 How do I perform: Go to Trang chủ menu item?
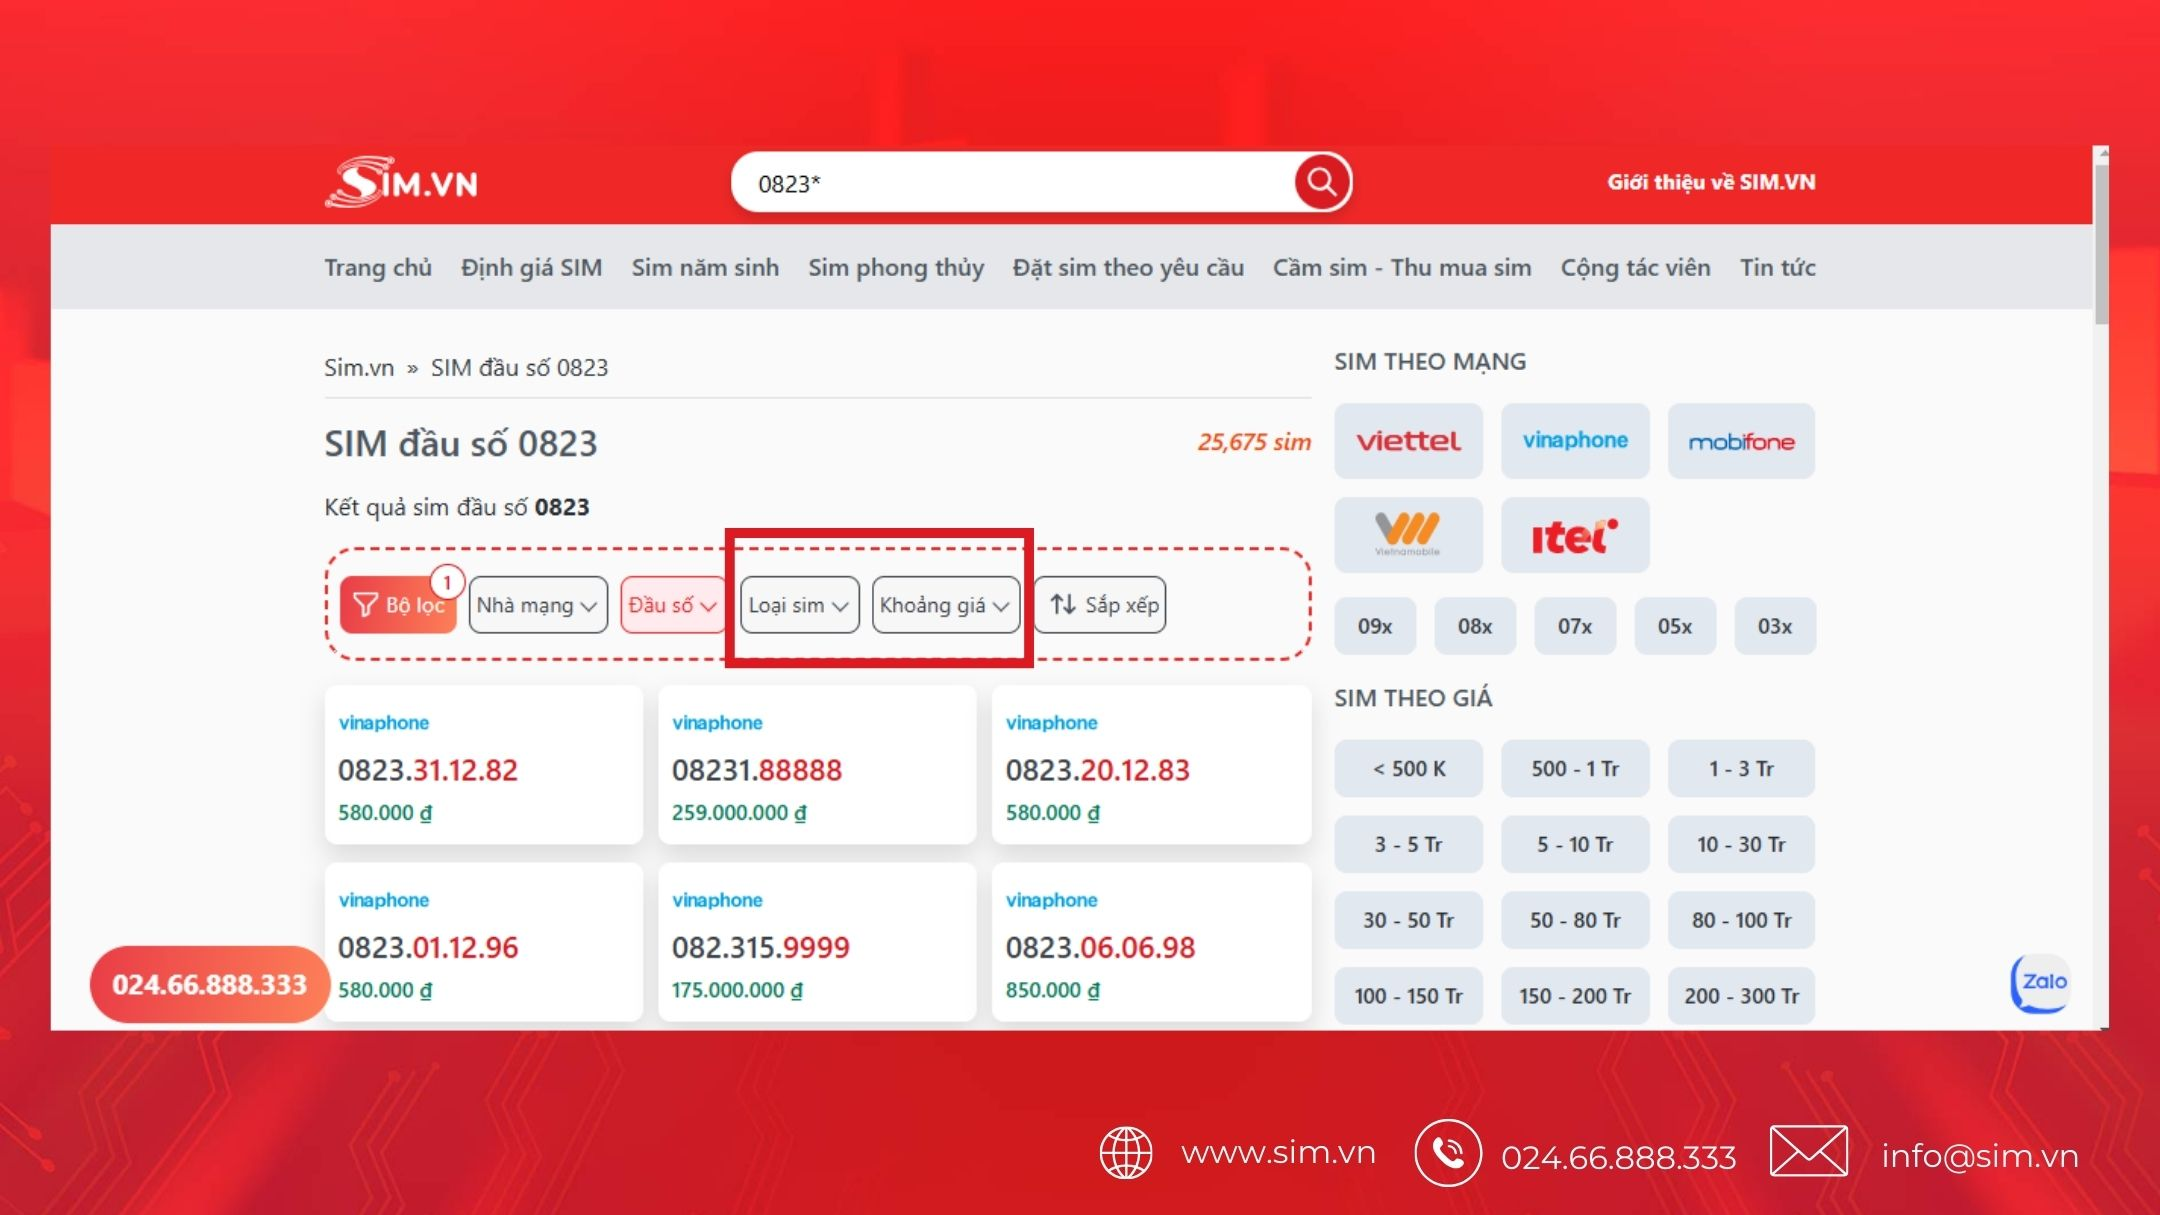pyautogui.click(x=378, y=268)
